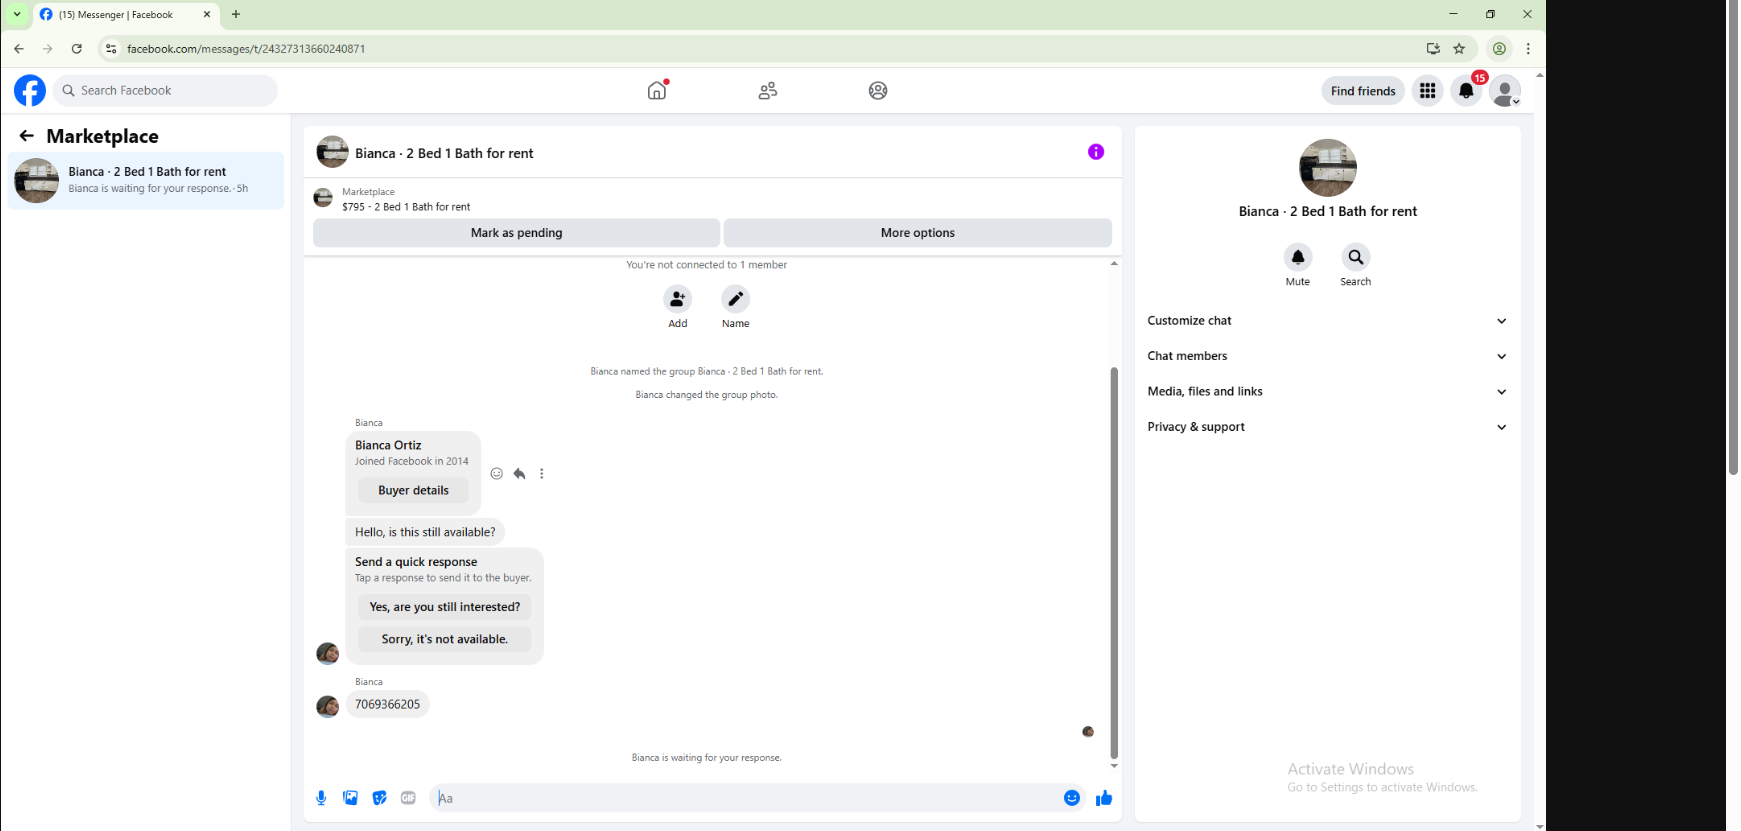The image size is (1741, 831).
Task: View site information icon in address bar
Action: tap(111, 48)
